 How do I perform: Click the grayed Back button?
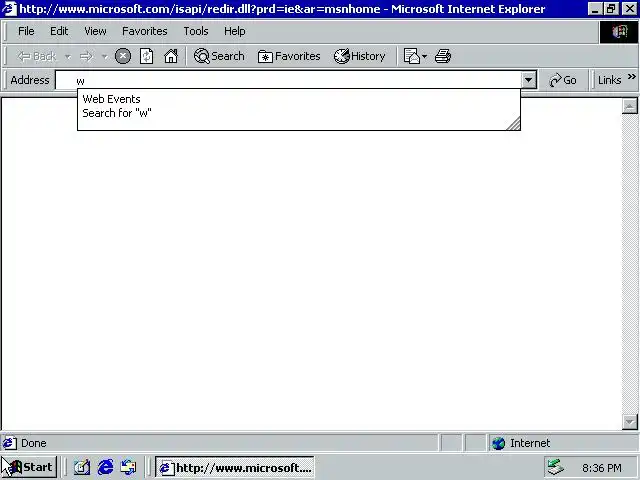pos(37,56)
